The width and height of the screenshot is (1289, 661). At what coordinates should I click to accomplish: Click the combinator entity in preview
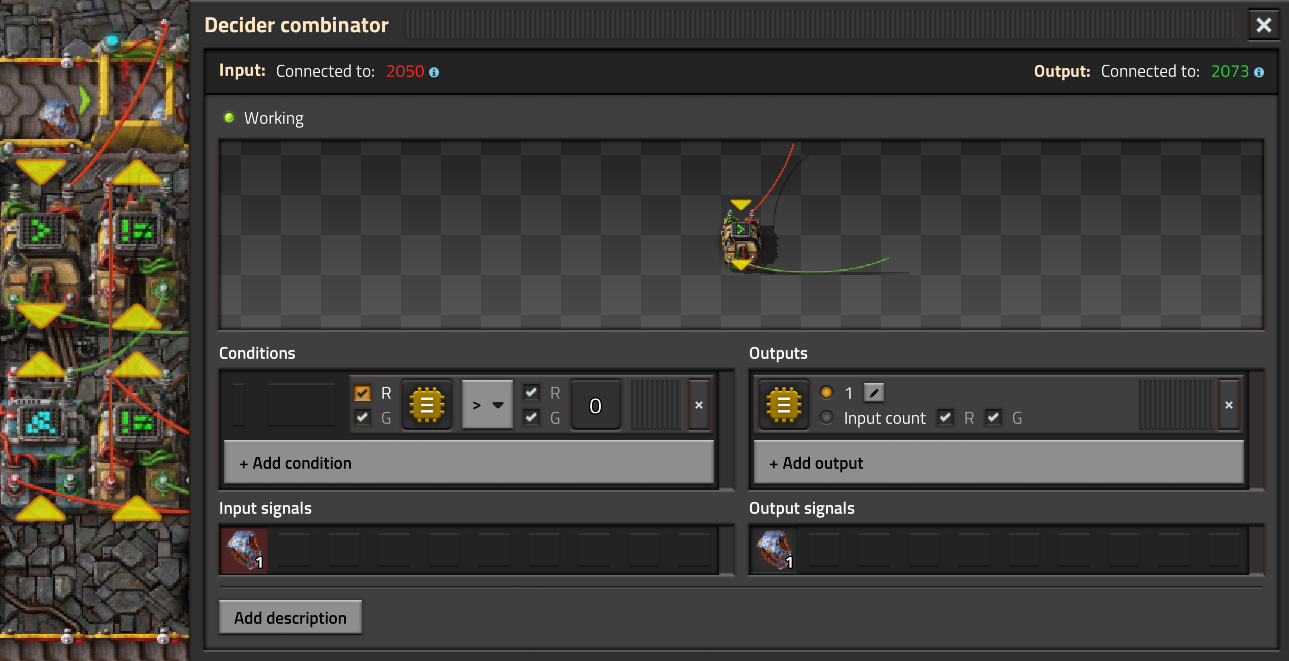point(740,236)
